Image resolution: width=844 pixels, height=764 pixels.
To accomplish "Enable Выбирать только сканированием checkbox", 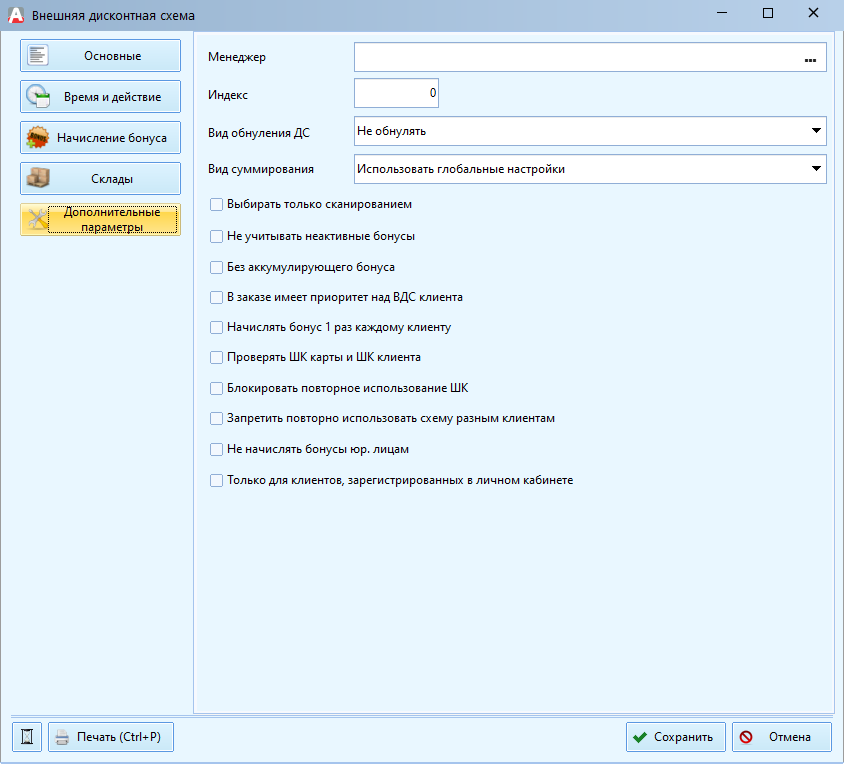I will point(216,205).
